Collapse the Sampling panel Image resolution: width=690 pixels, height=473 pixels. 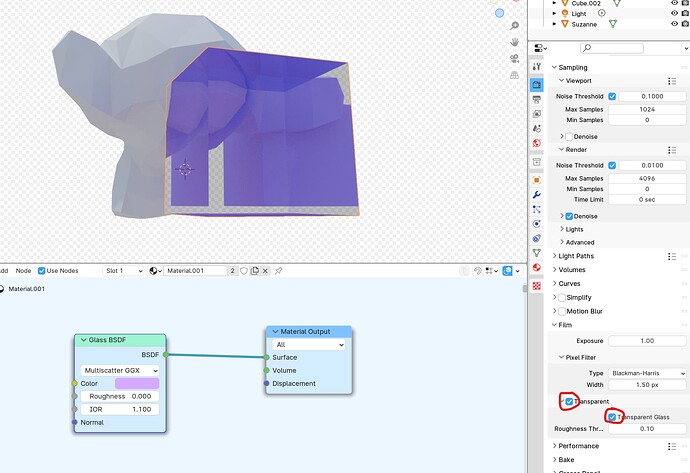tap(554, 67)
